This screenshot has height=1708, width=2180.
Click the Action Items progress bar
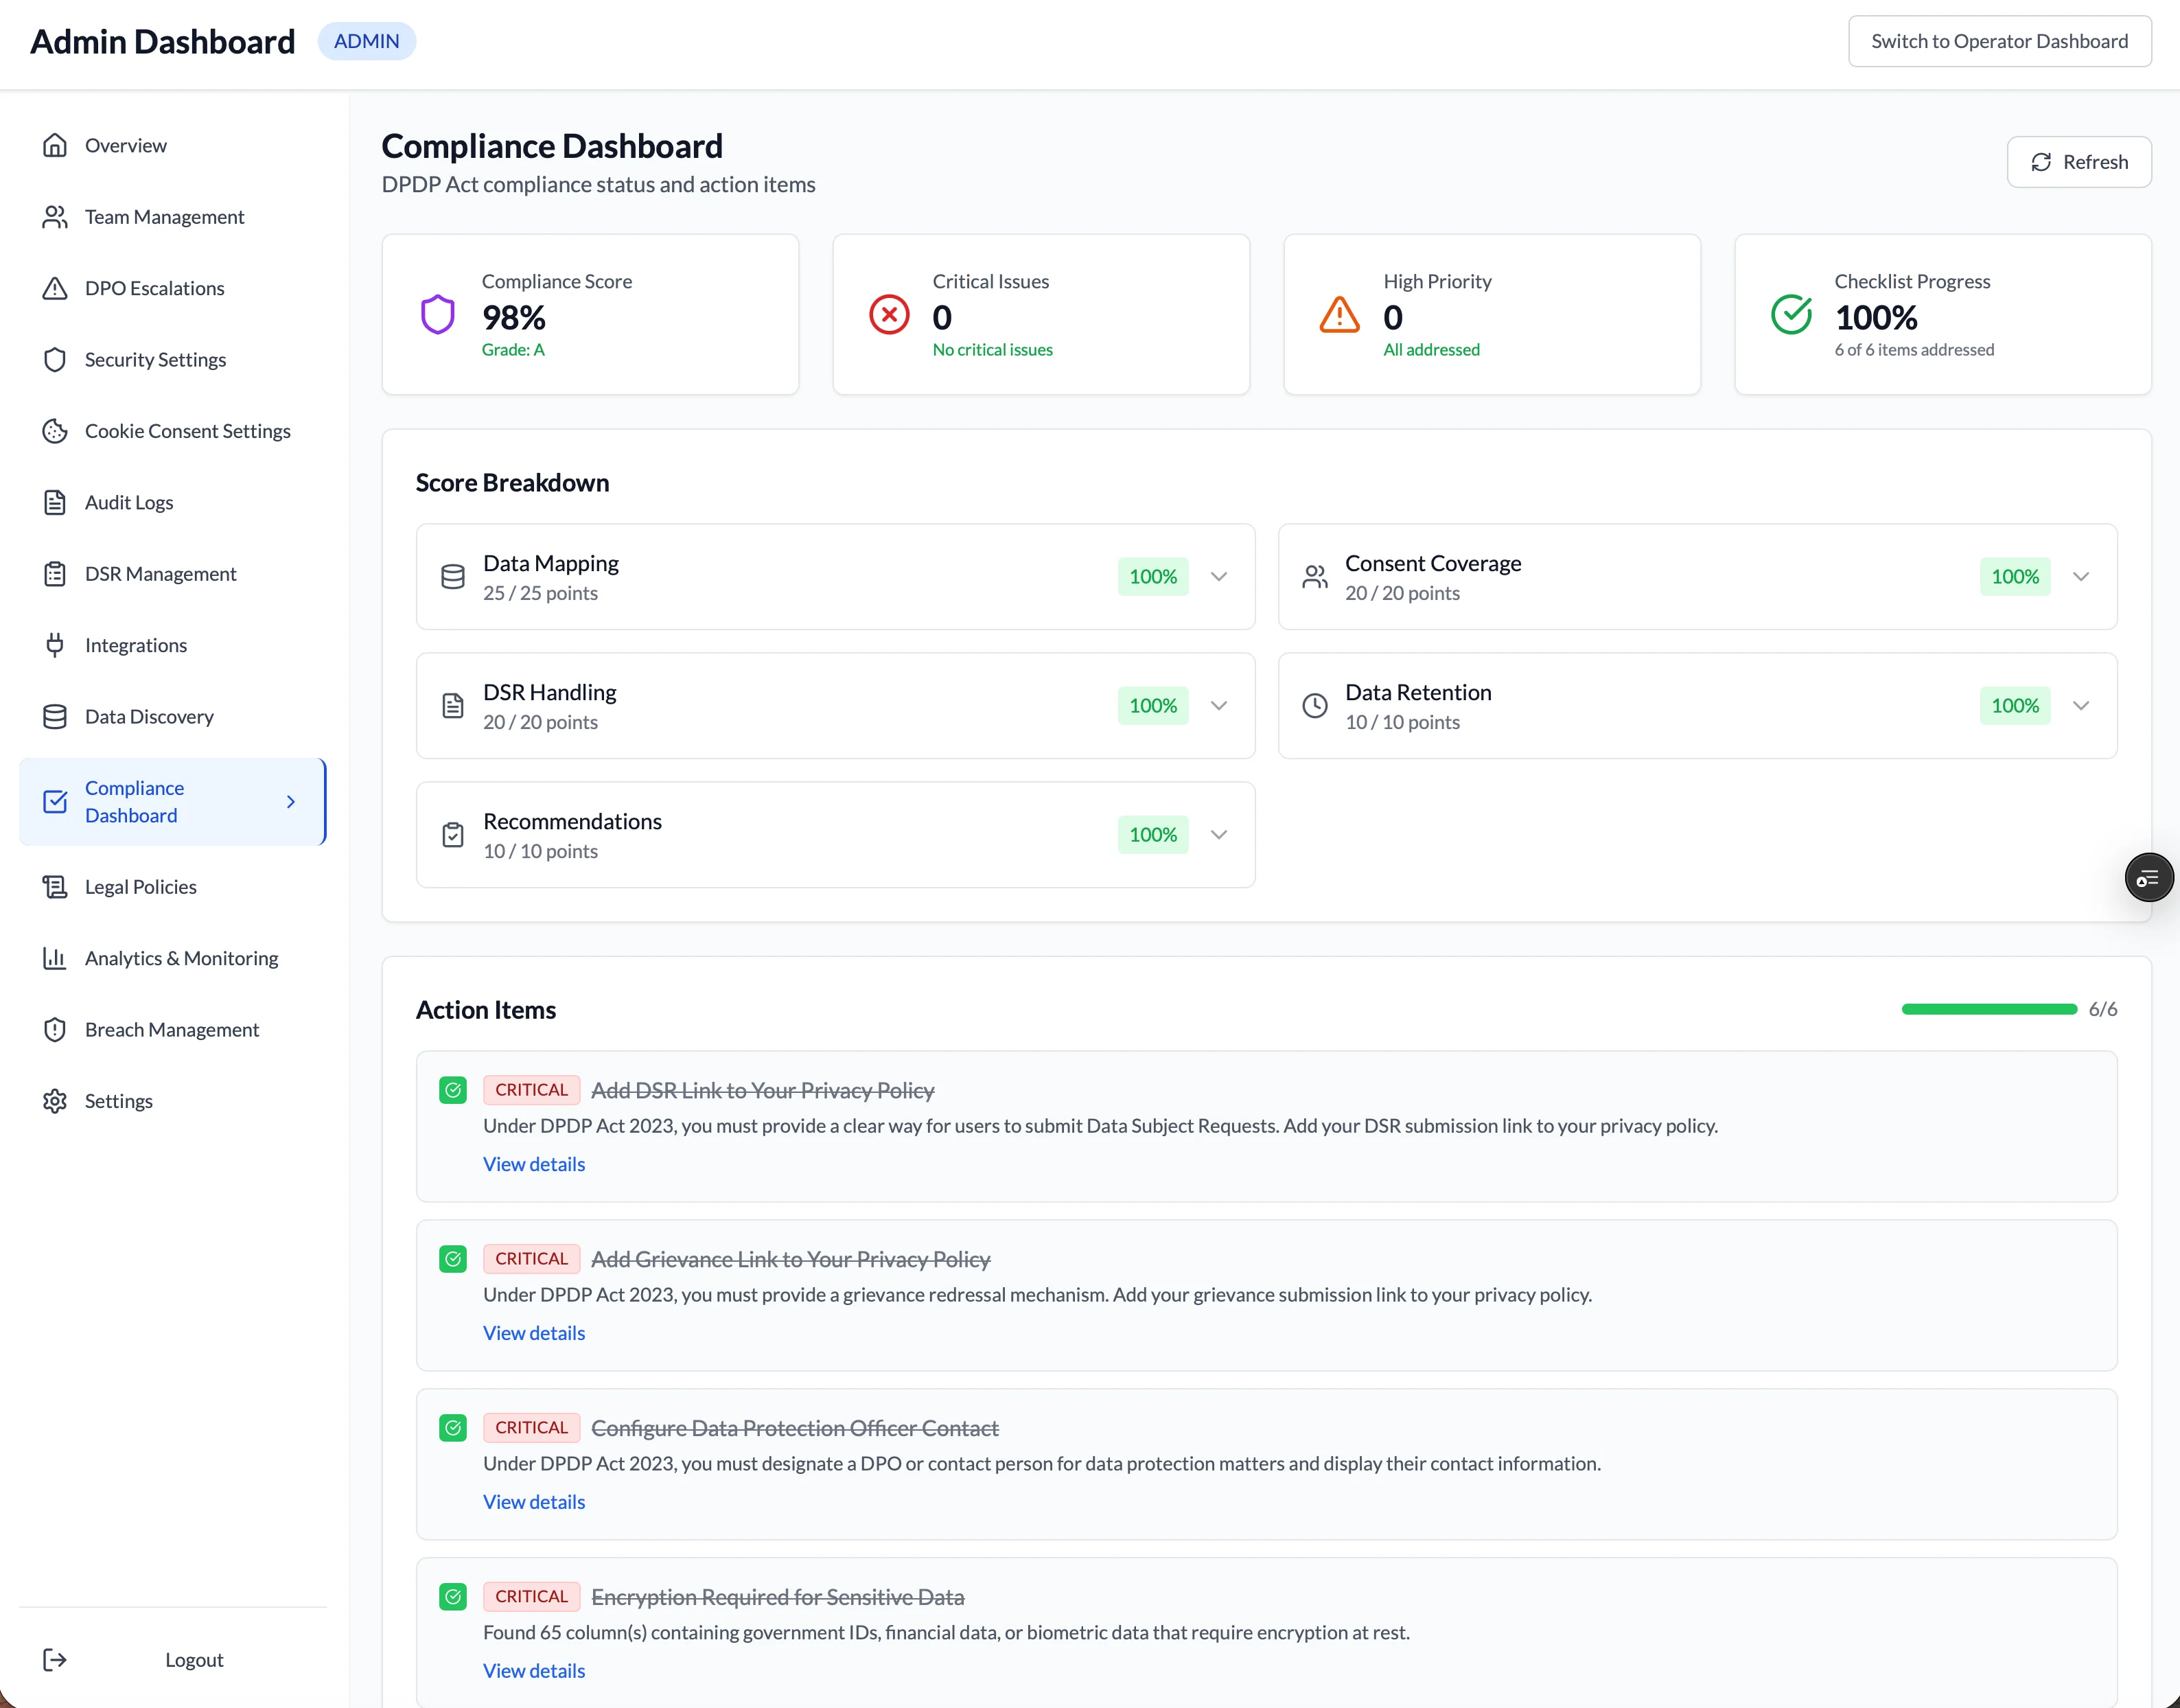point(1988,1009)
